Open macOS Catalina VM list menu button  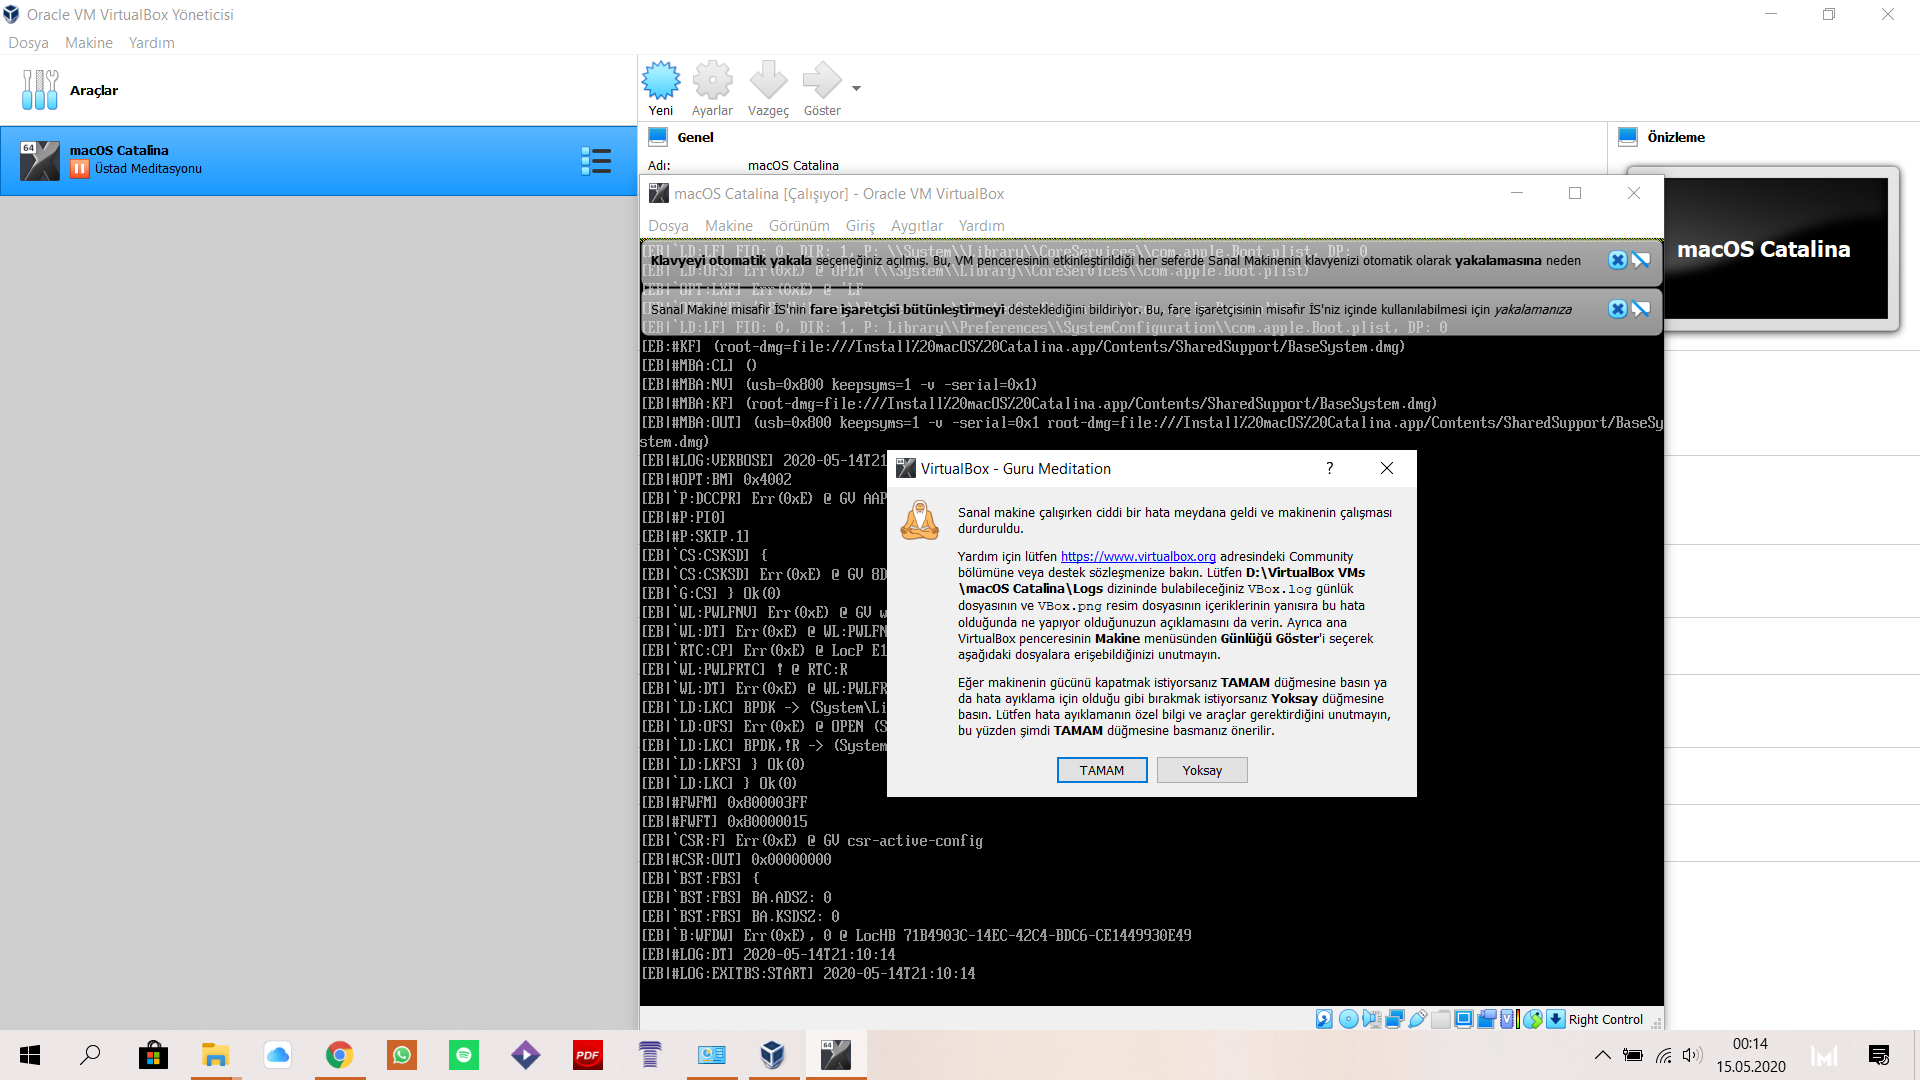[x=596, y=161]
